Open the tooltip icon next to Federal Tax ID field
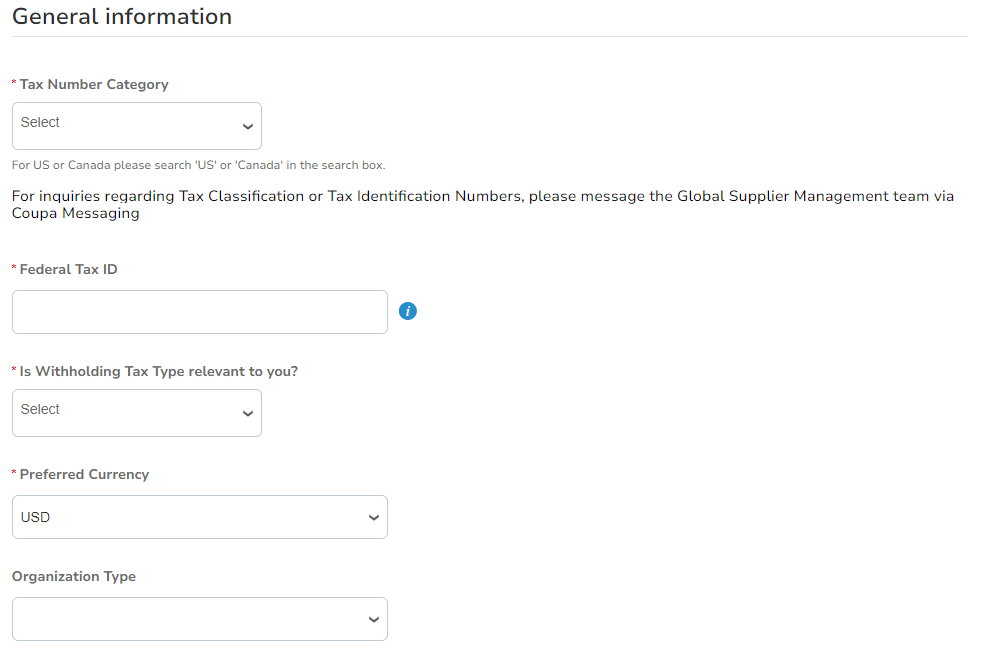The height and width of the screenshot is (669, 982). click(407, 311)
